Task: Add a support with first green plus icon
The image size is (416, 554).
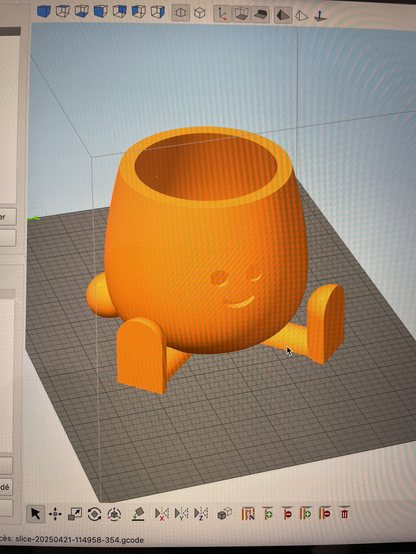Action: click(x=268, y=513)
